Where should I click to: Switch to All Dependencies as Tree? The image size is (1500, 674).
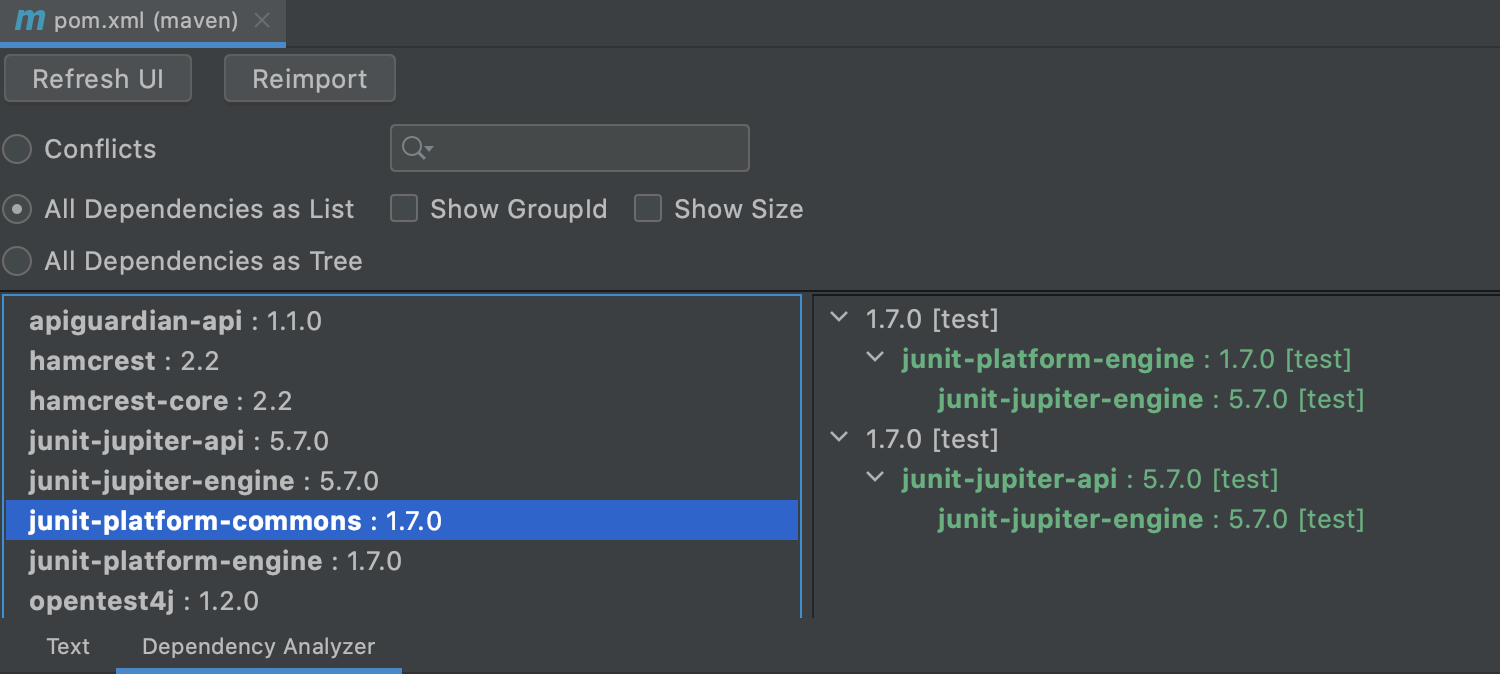tap(17, 261)
